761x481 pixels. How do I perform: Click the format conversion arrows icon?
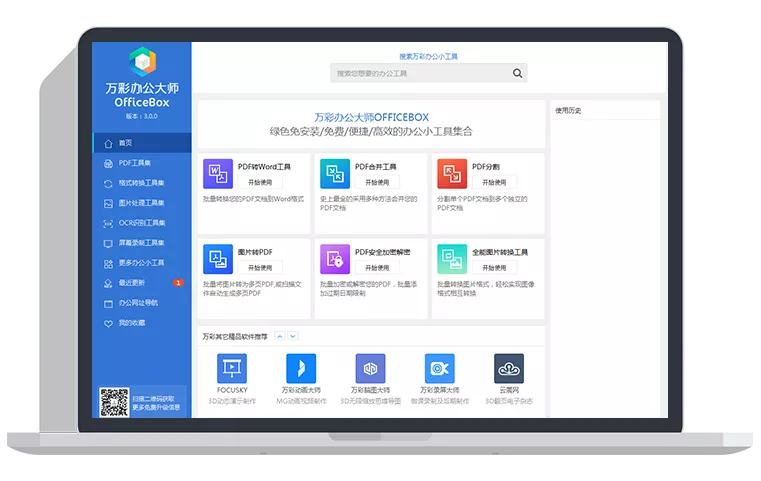pyautogui.click(x=108, y=183)
